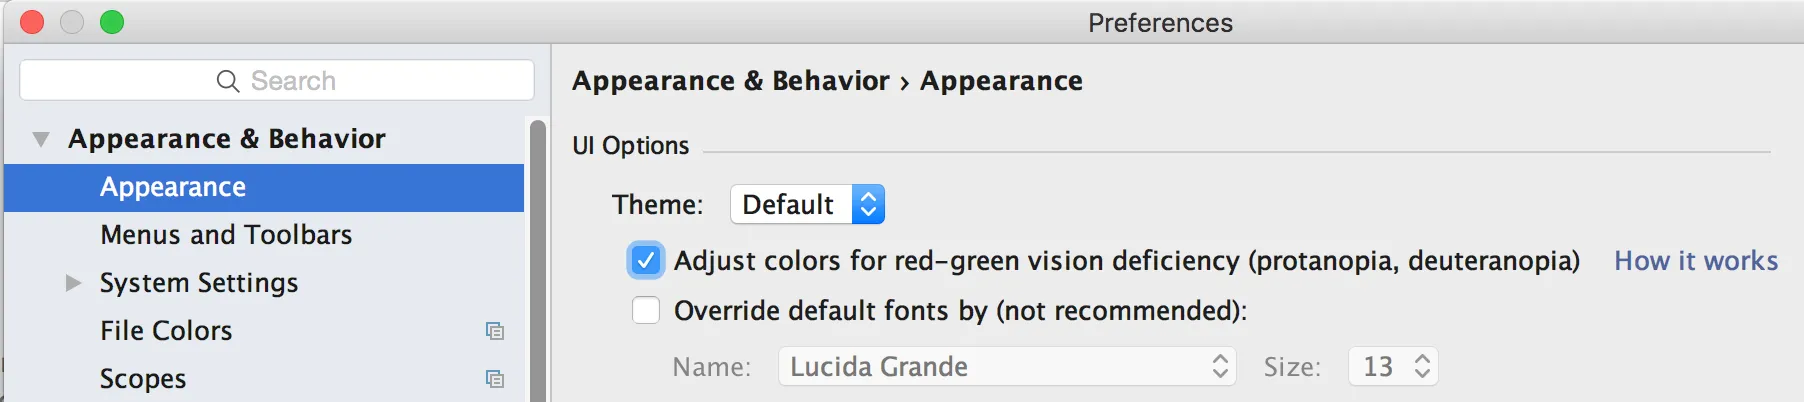Click the Appearance & Behavior breadcrumb
Screen dimensions: 1804x402
pyautogui.click(x=730, y=81)
